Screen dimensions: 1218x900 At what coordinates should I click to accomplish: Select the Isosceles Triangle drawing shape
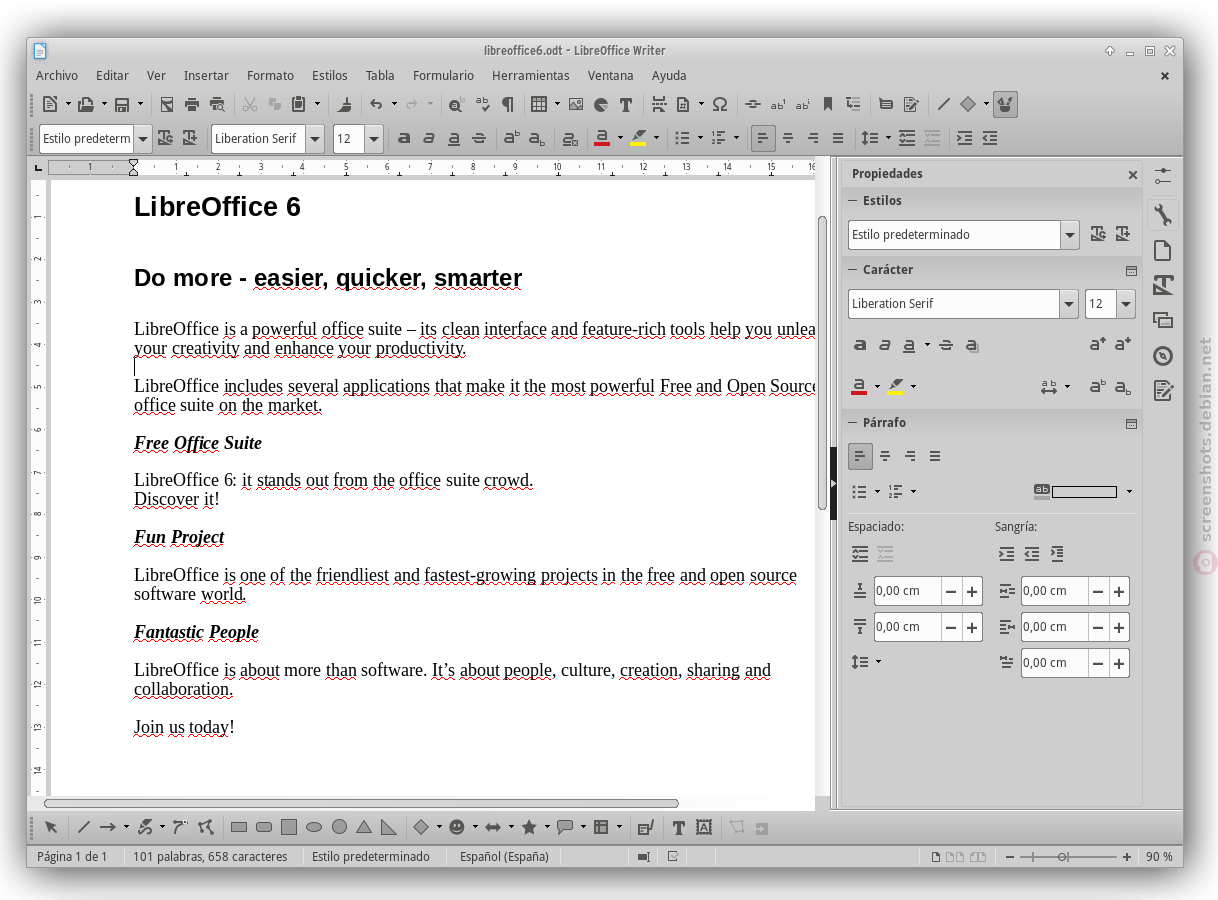[364, 827]
